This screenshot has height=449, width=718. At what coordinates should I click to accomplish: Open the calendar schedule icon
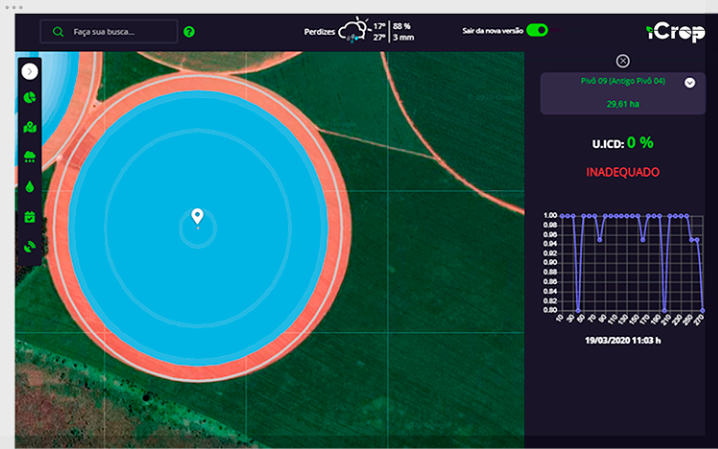(x=30, y=216)
